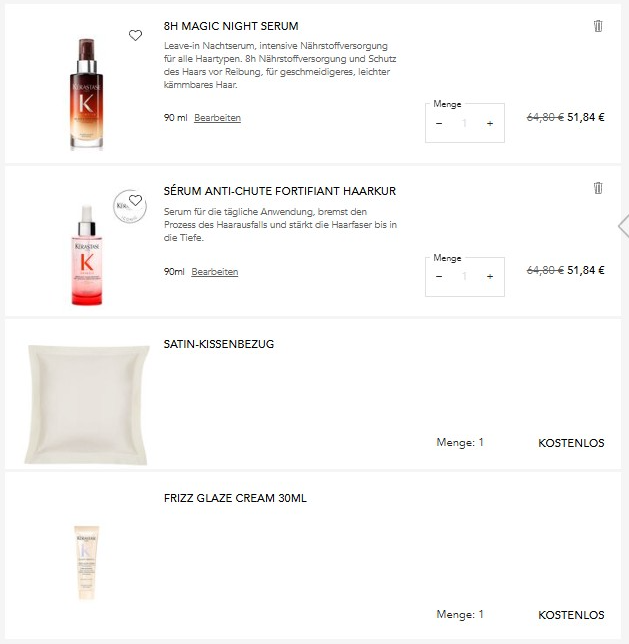Click quantity field of 8H Magic Night Serum

[464, 123]
